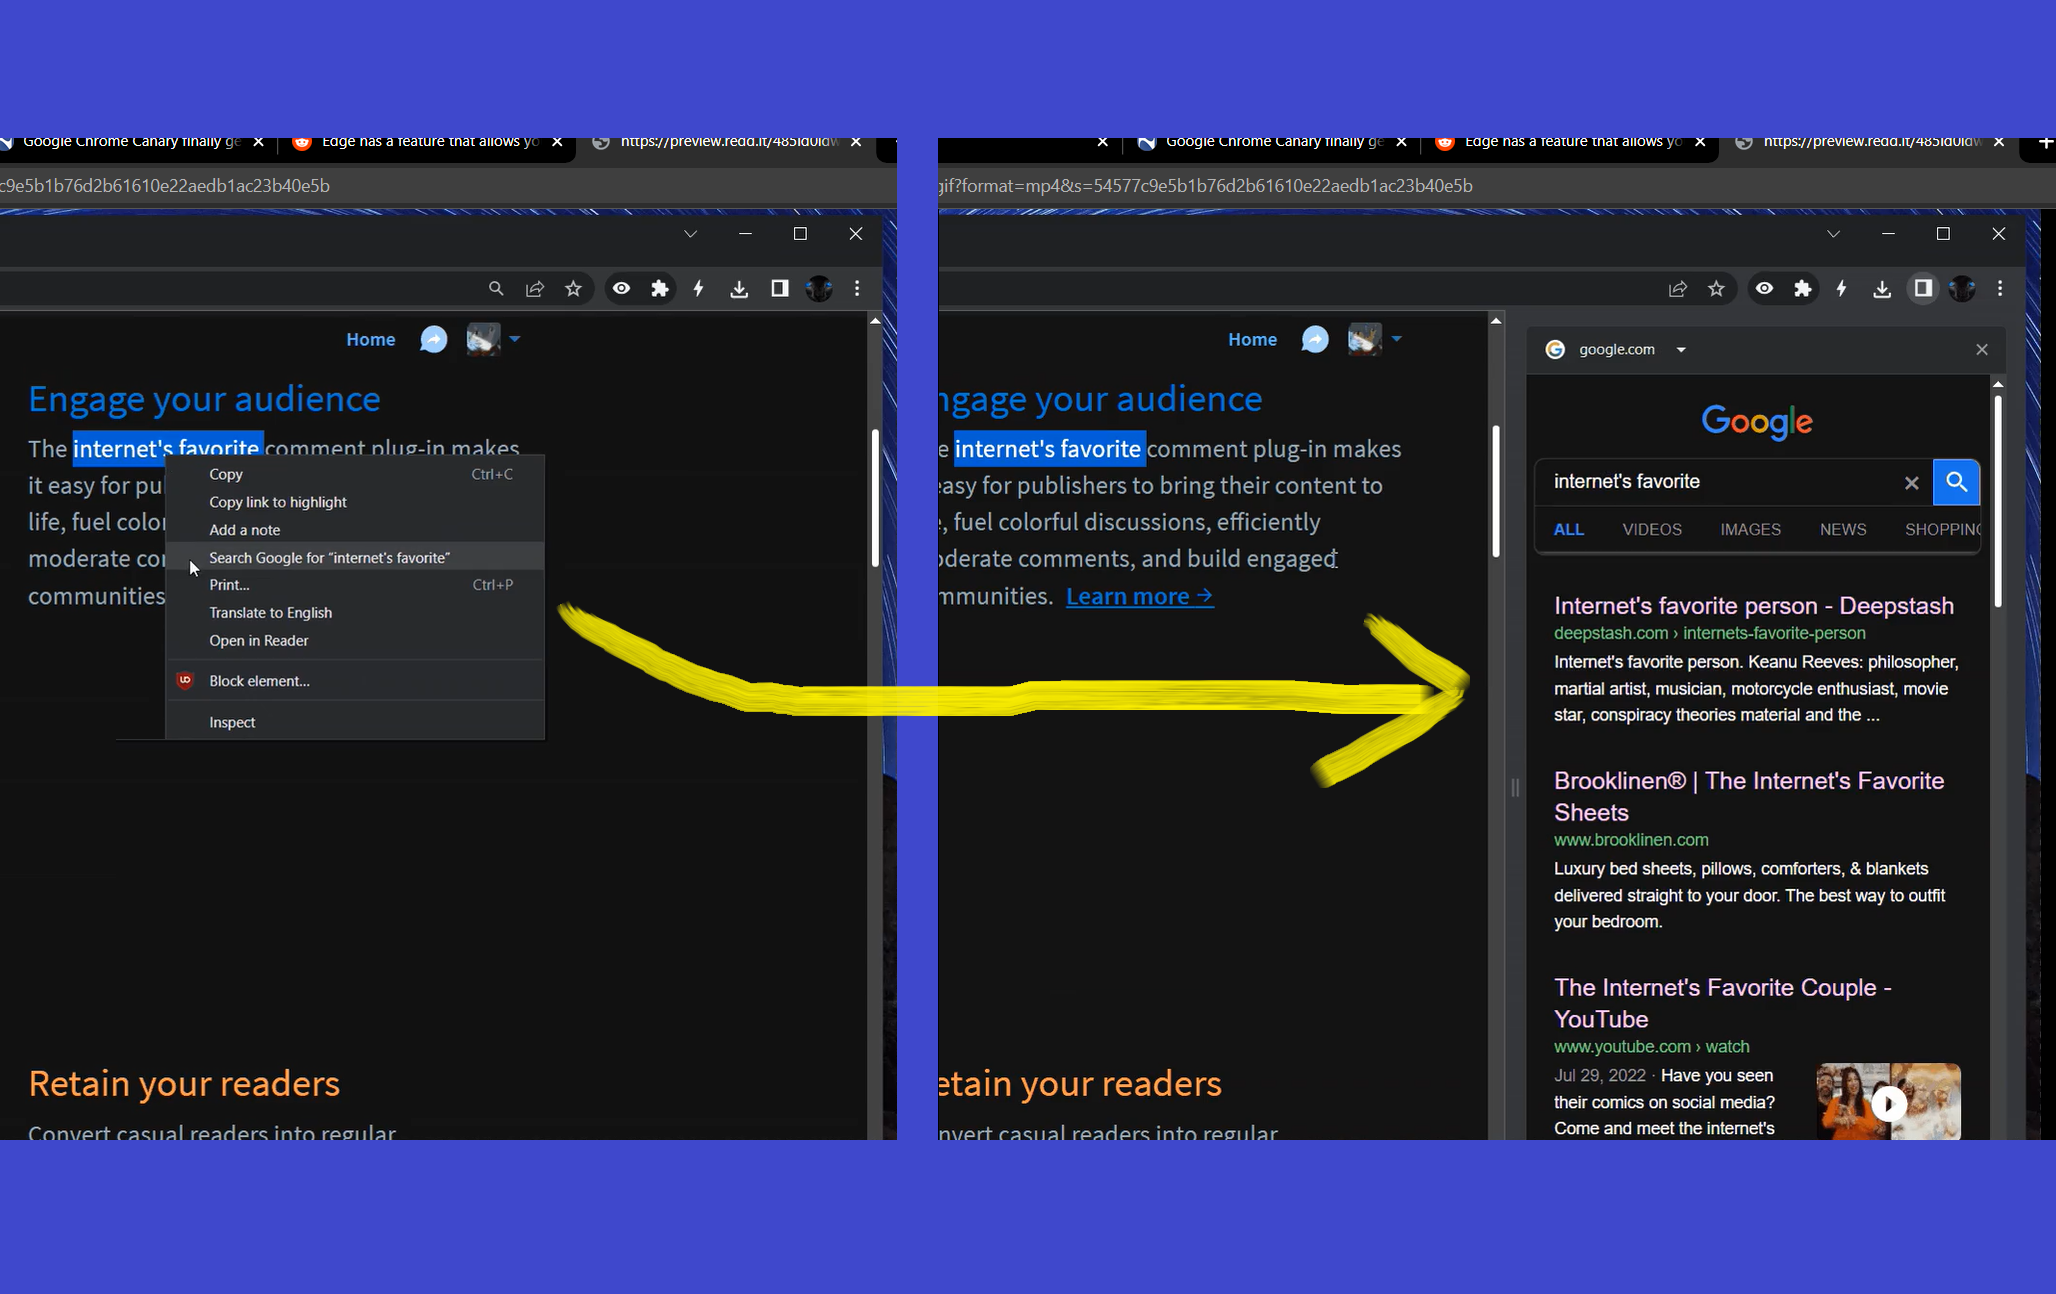The height and width of the screenshot is (1294, 2056).
Task: Play the YouTube video thumbnail in results
Action: pos(1888,1103)
